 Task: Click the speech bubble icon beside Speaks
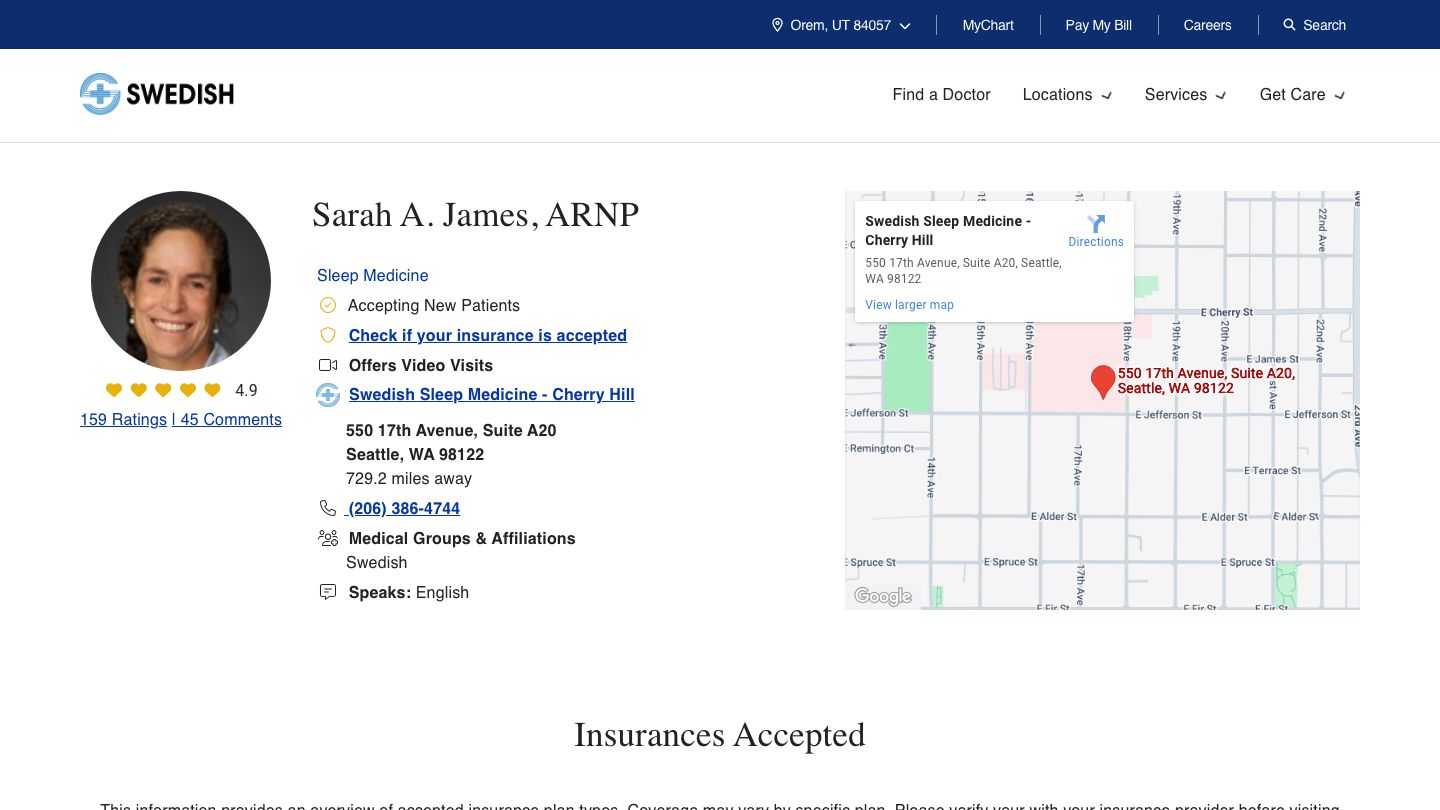[x=328, y=591]
